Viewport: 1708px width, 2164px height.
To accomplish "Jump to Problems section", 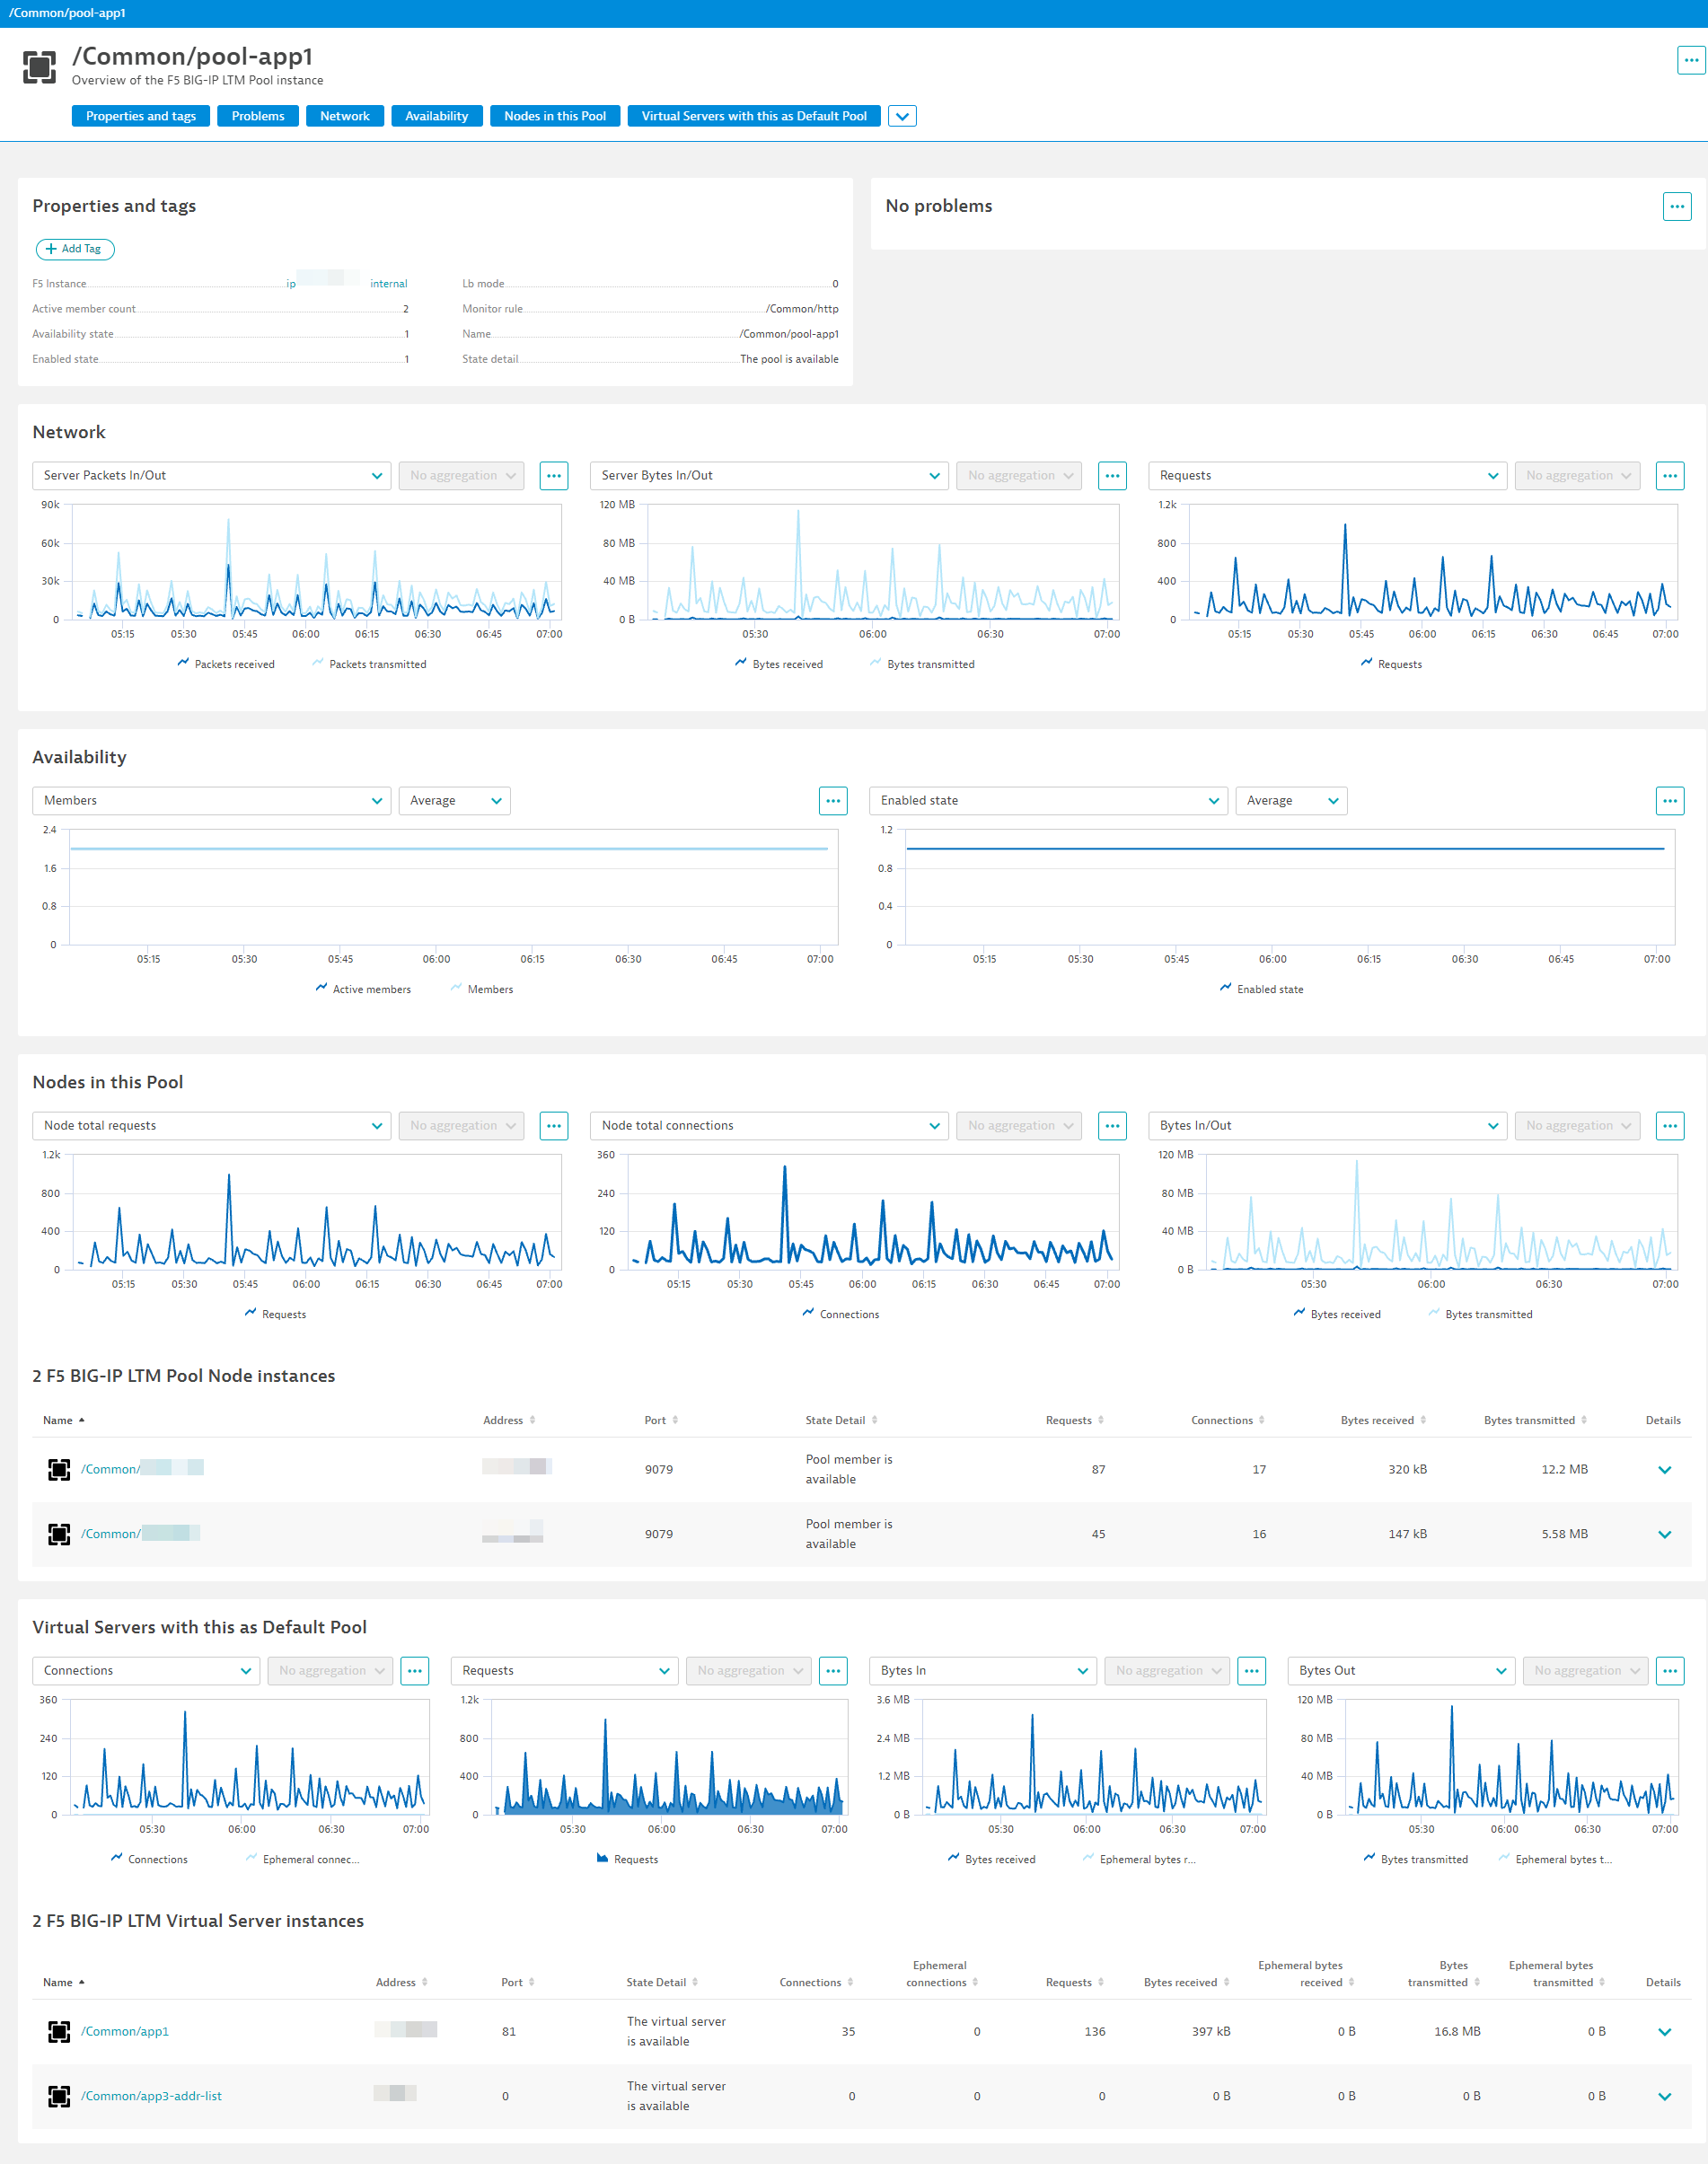I will click(x=258, y=117).
